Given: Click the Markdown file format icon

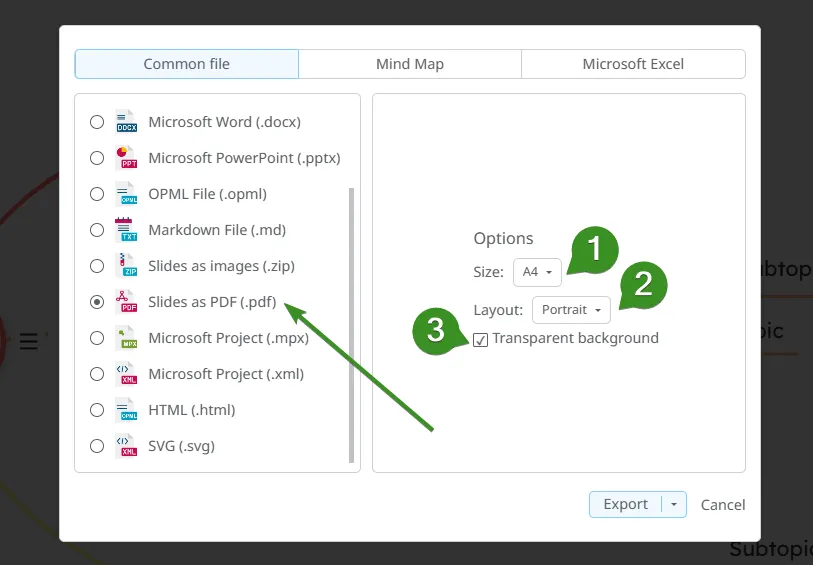Looking at the screenshot, I should tap(127, 230).
